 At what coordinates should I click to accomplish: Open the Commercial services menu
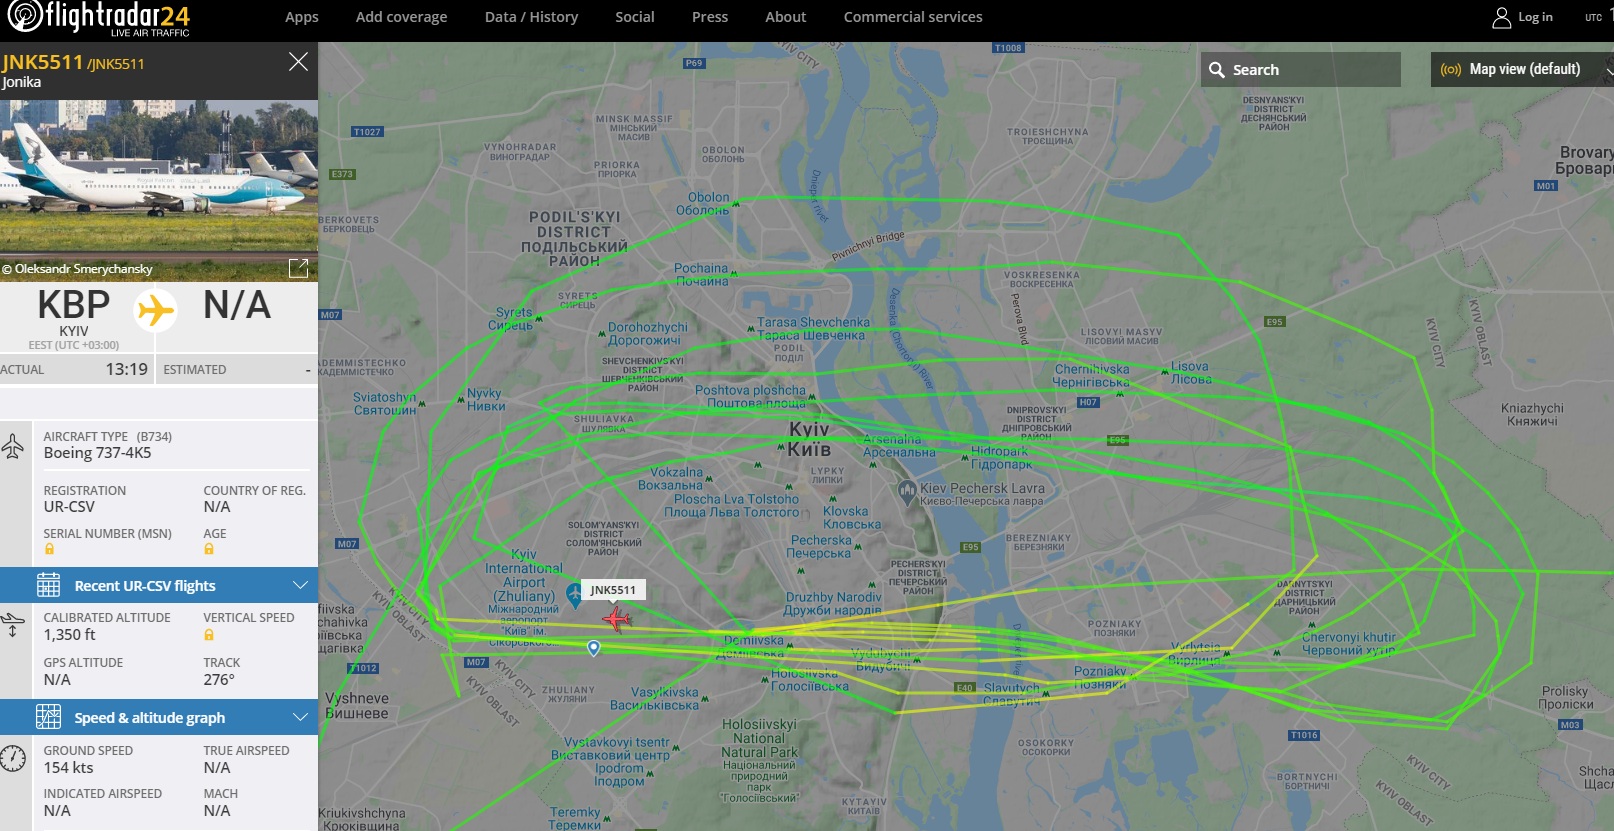pos(913,17)
